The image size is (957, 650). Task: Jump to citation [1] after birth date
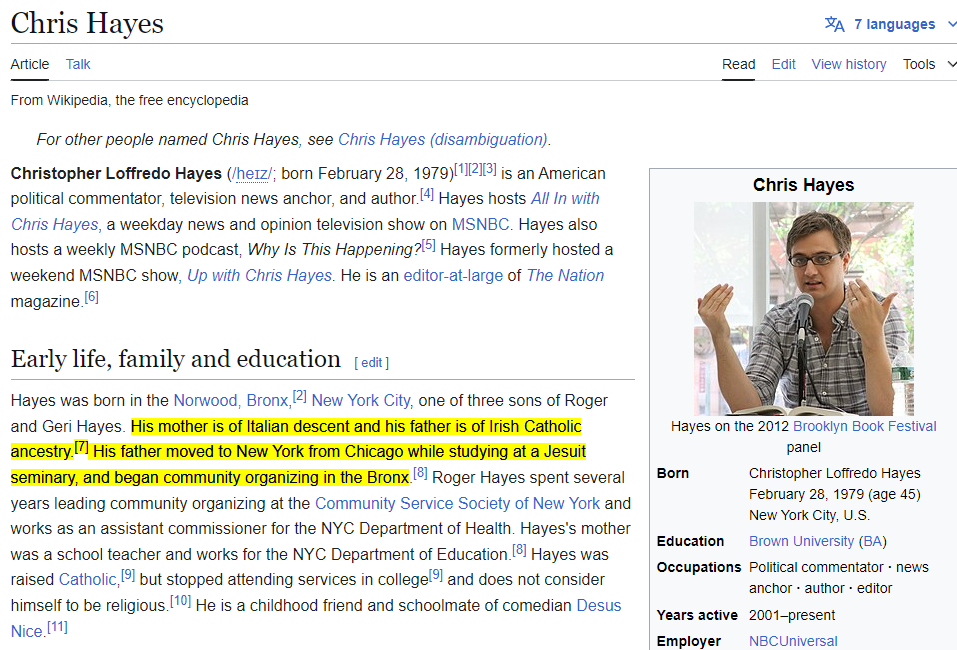(x=461, y=168)
